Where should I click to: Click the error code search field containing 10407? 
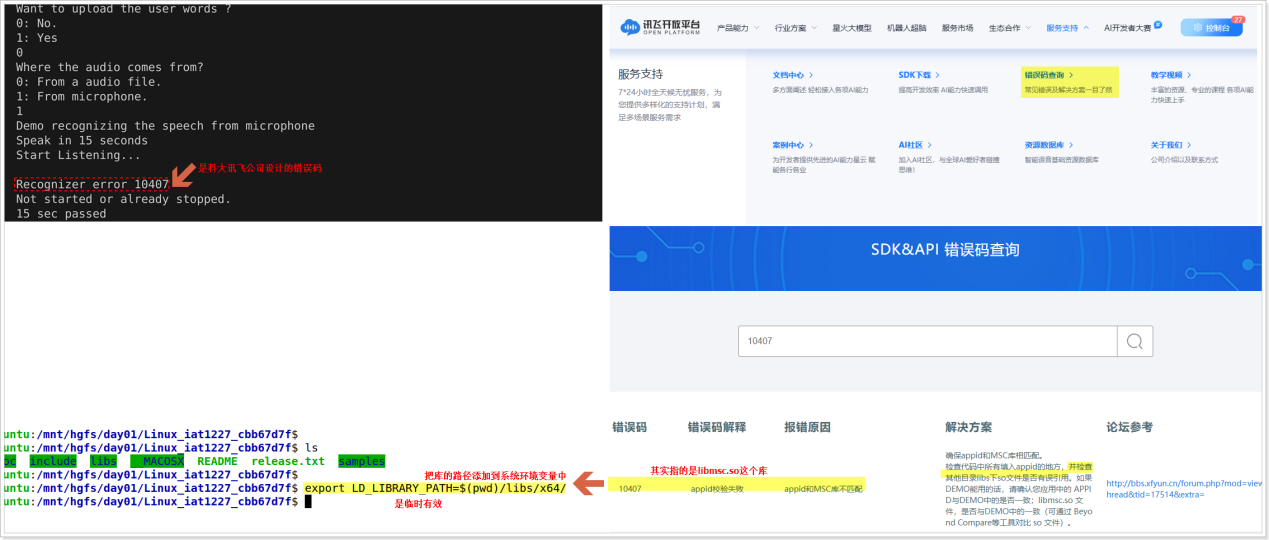(927, 341)
